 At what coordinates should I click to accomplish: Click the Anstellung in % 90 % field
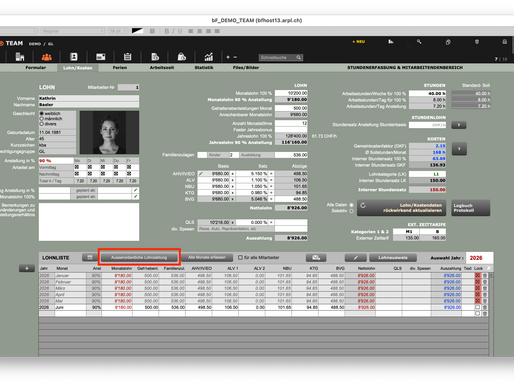click(x=56, y=161)
